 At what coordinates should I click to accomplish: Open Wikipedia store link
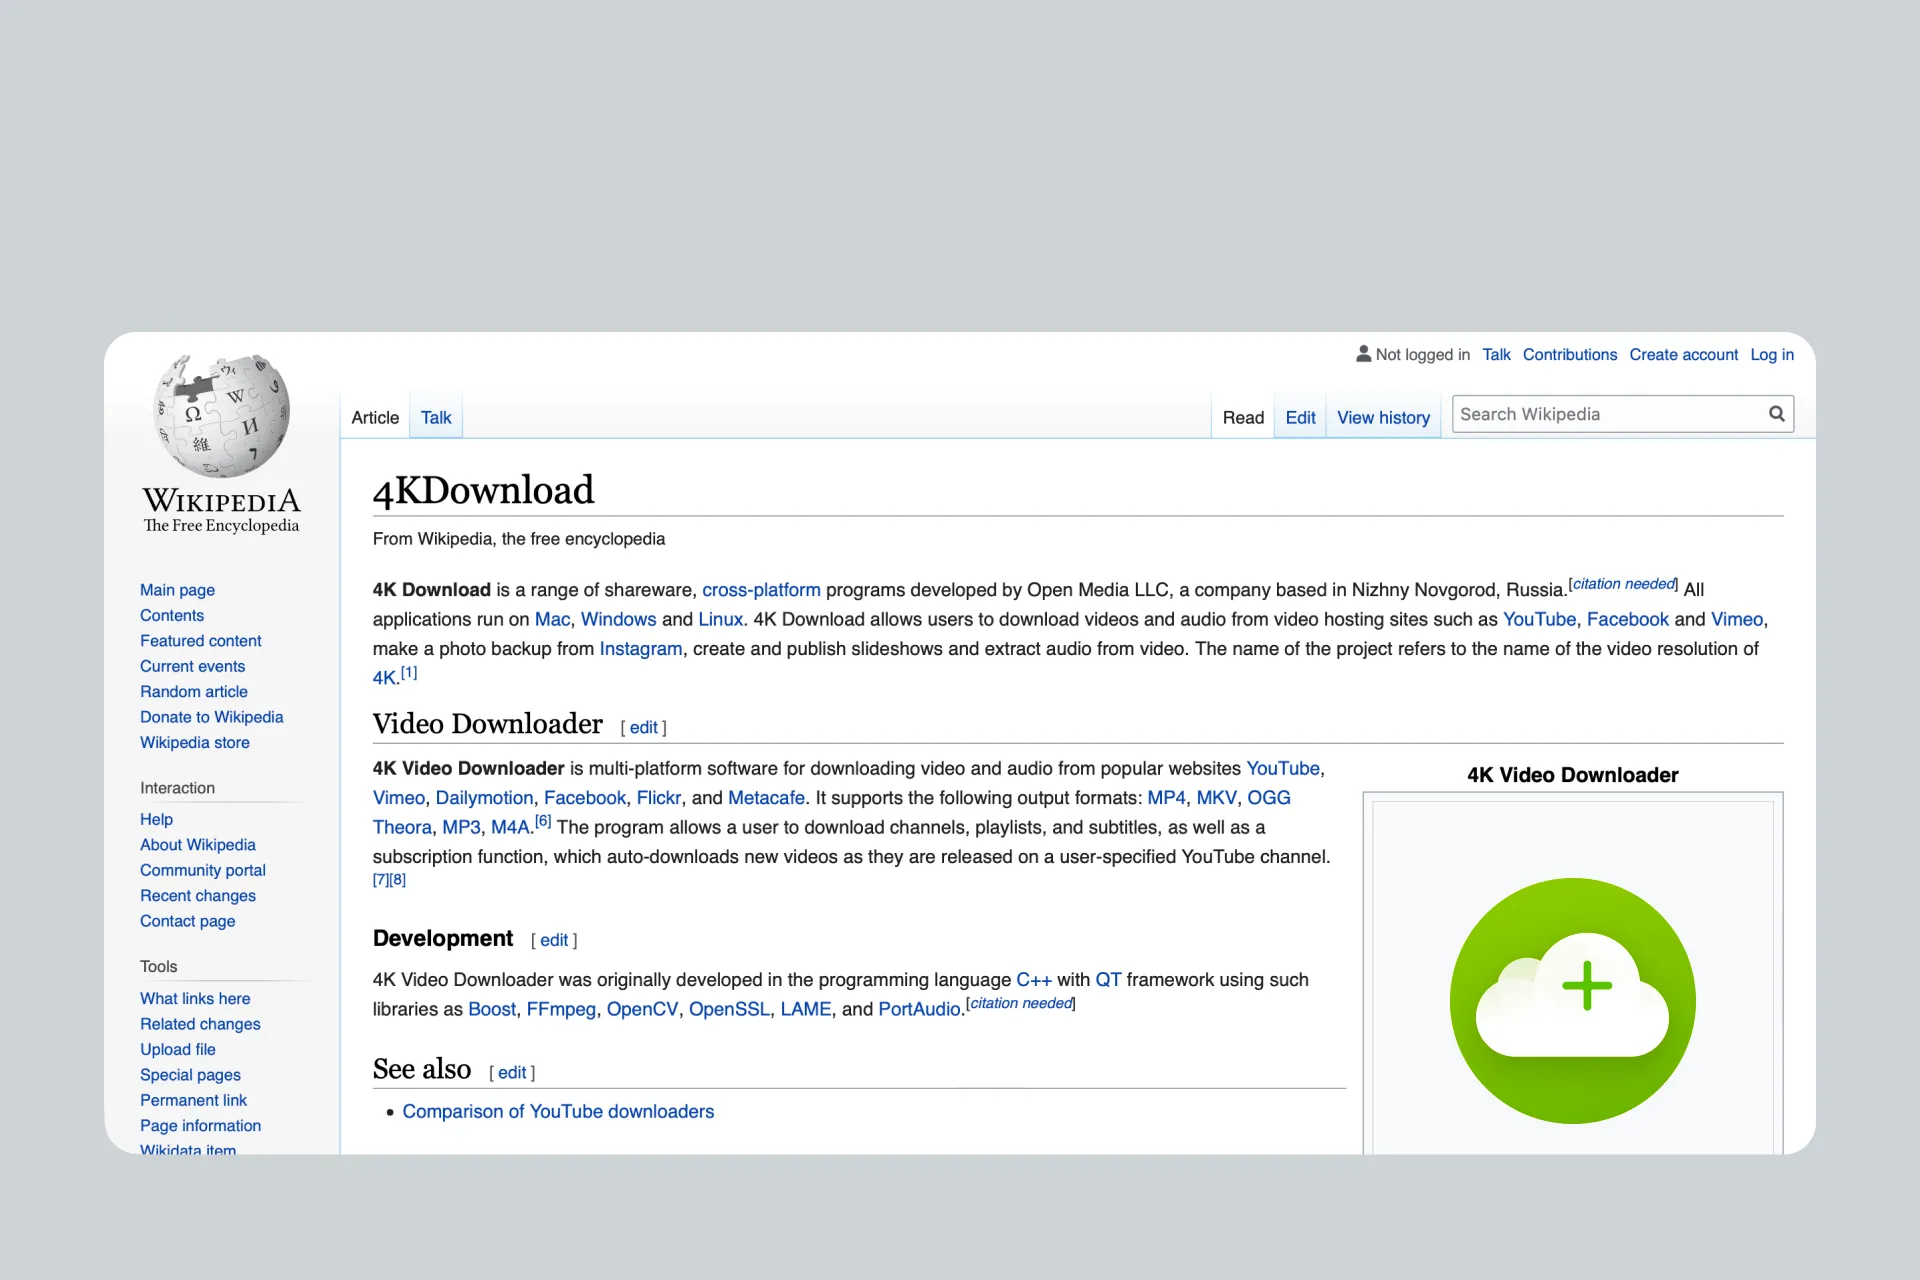(194, 743)
